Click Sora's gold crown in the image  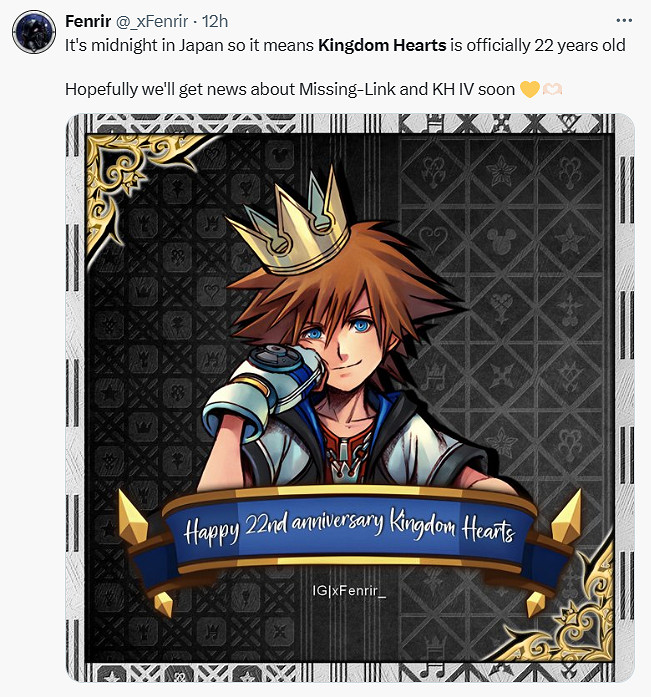[292, 222]
